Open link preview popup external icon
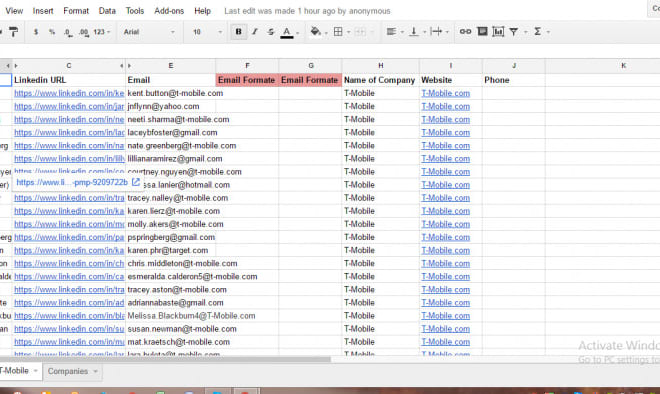Screen dimensions: 660x394 (136, 182)
